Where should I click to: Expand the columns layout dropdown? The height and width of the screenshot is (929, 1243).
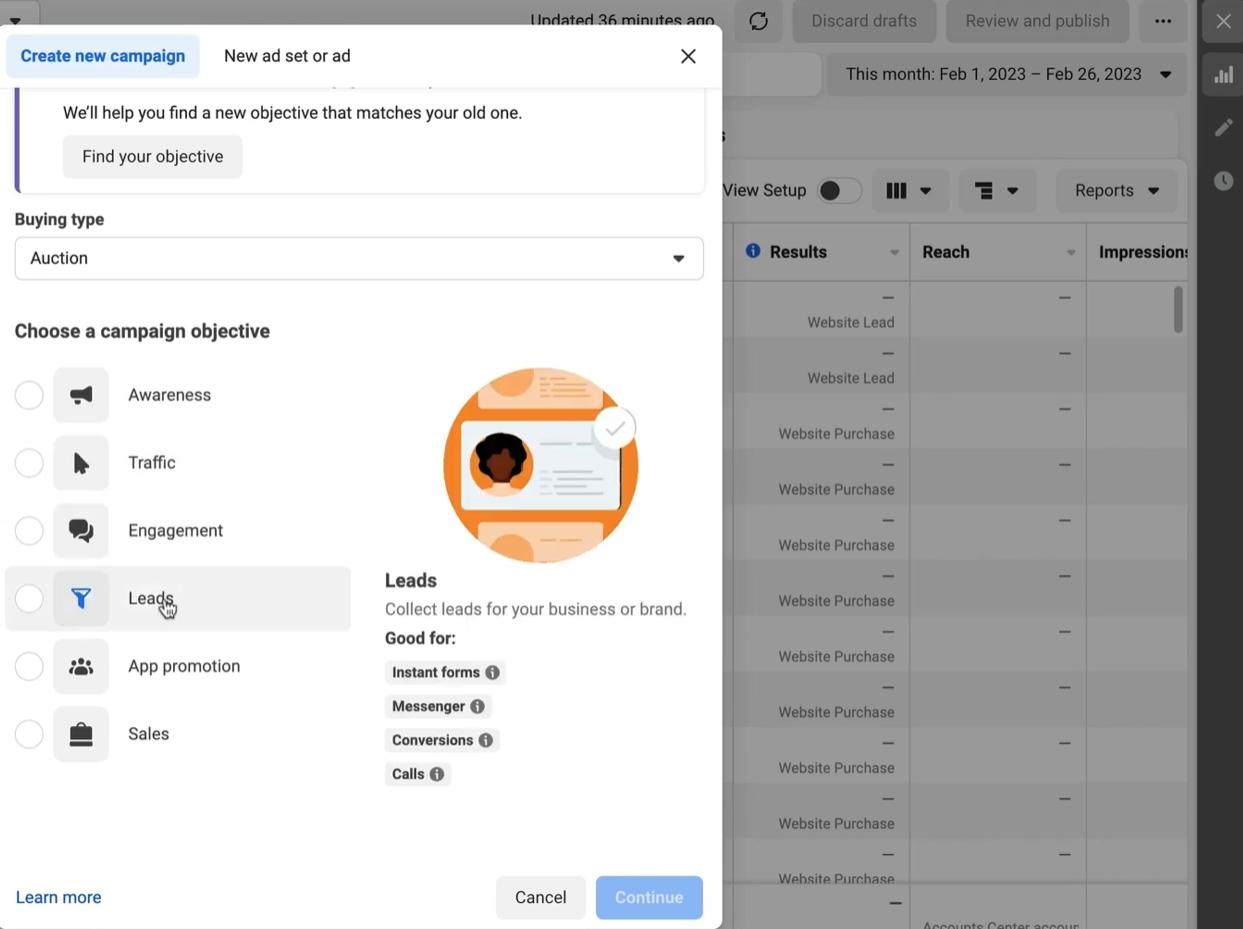909,191
